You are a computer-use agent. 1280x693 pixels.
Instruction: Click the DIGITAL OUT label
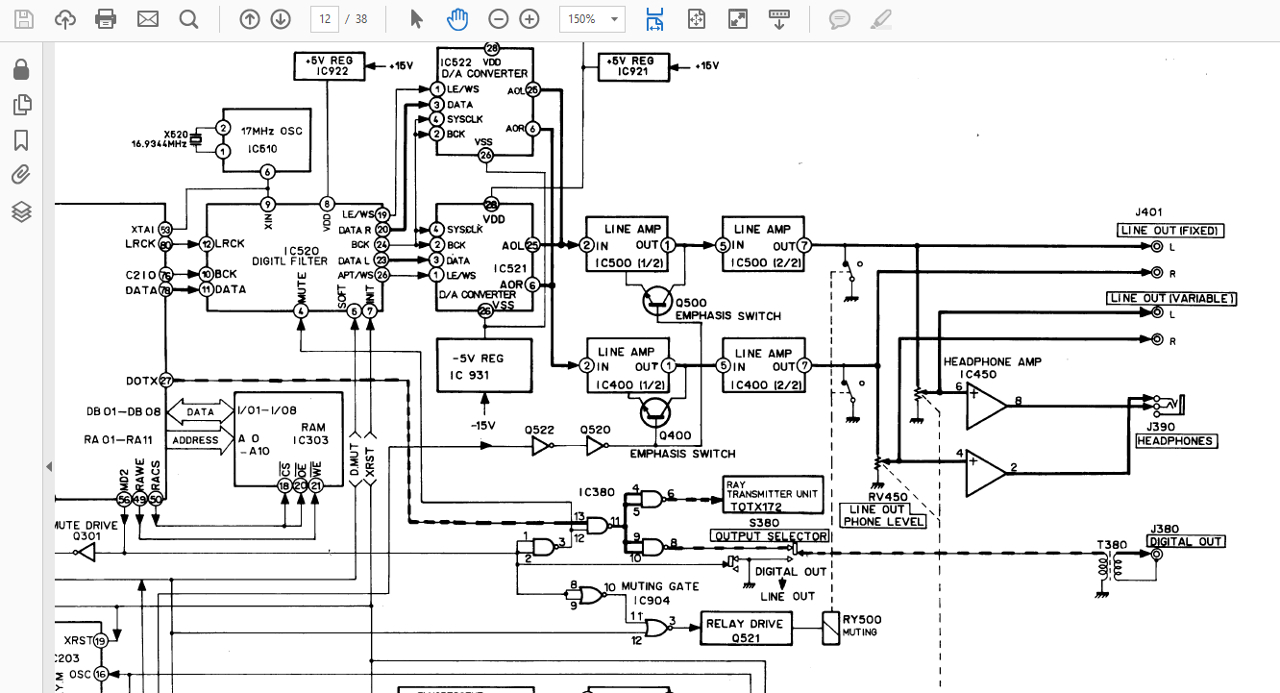point(1186,542)
